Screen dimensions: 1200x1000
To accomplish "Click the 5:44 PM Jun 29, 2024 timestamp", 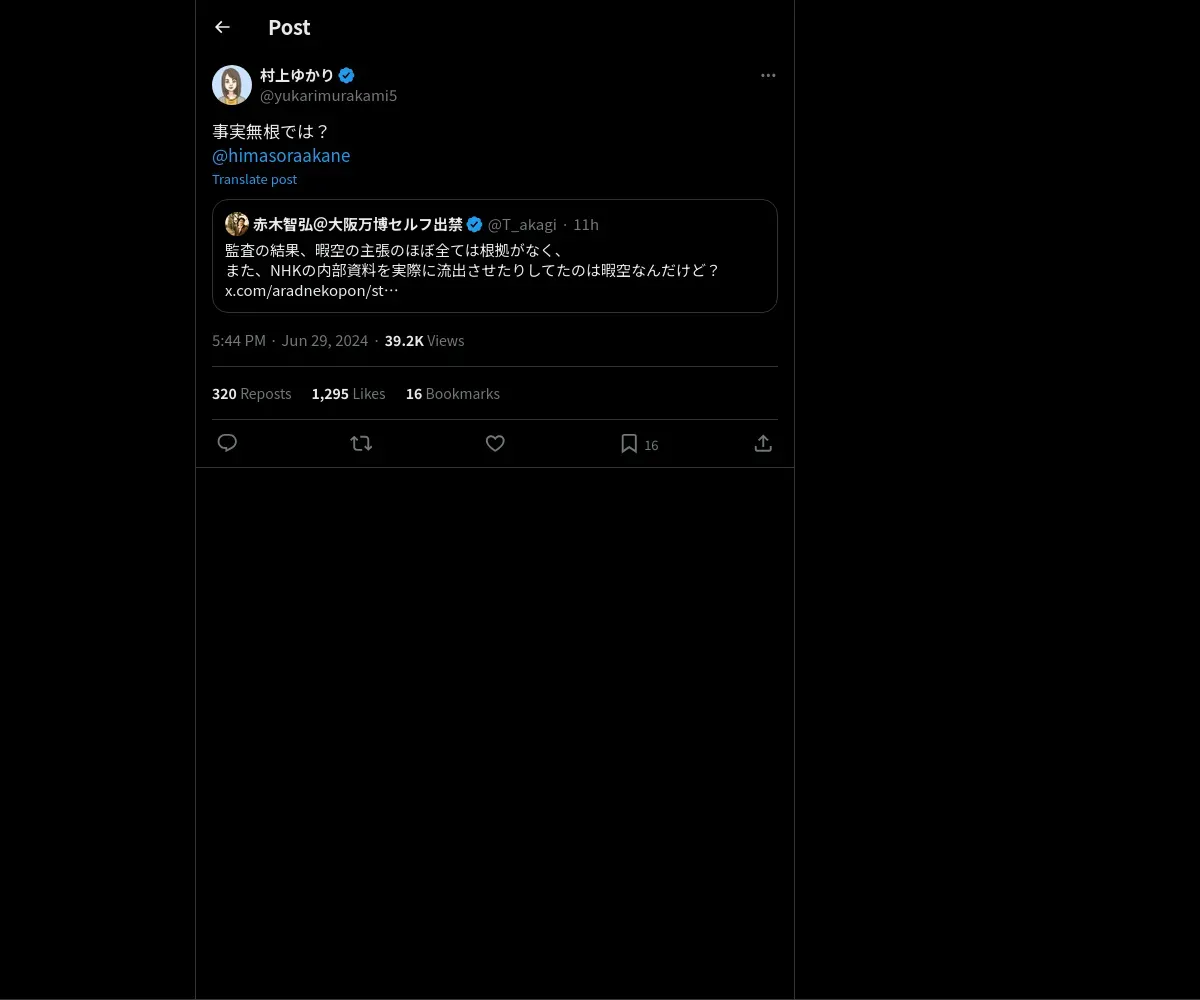I will point(290,340).
